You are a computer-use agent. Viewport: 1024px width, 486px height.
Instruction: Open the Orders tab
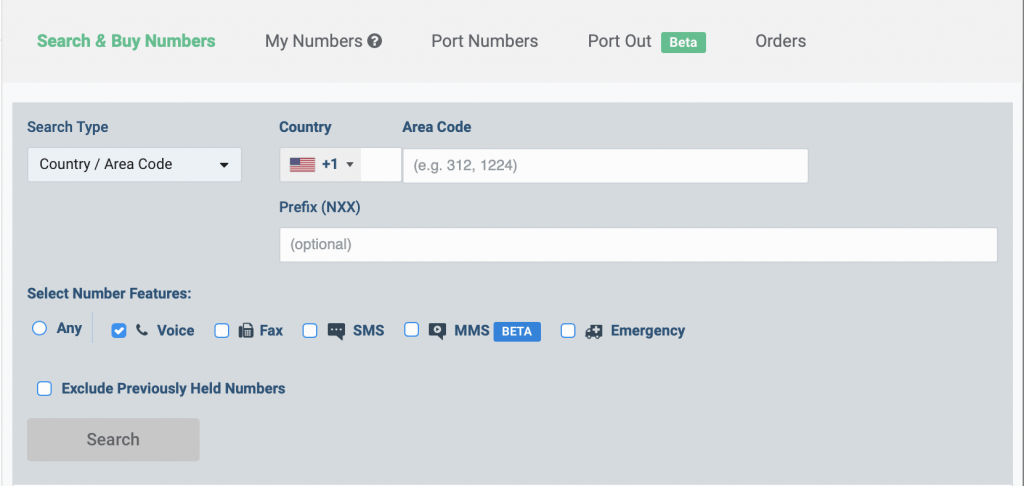coord(780,41)
